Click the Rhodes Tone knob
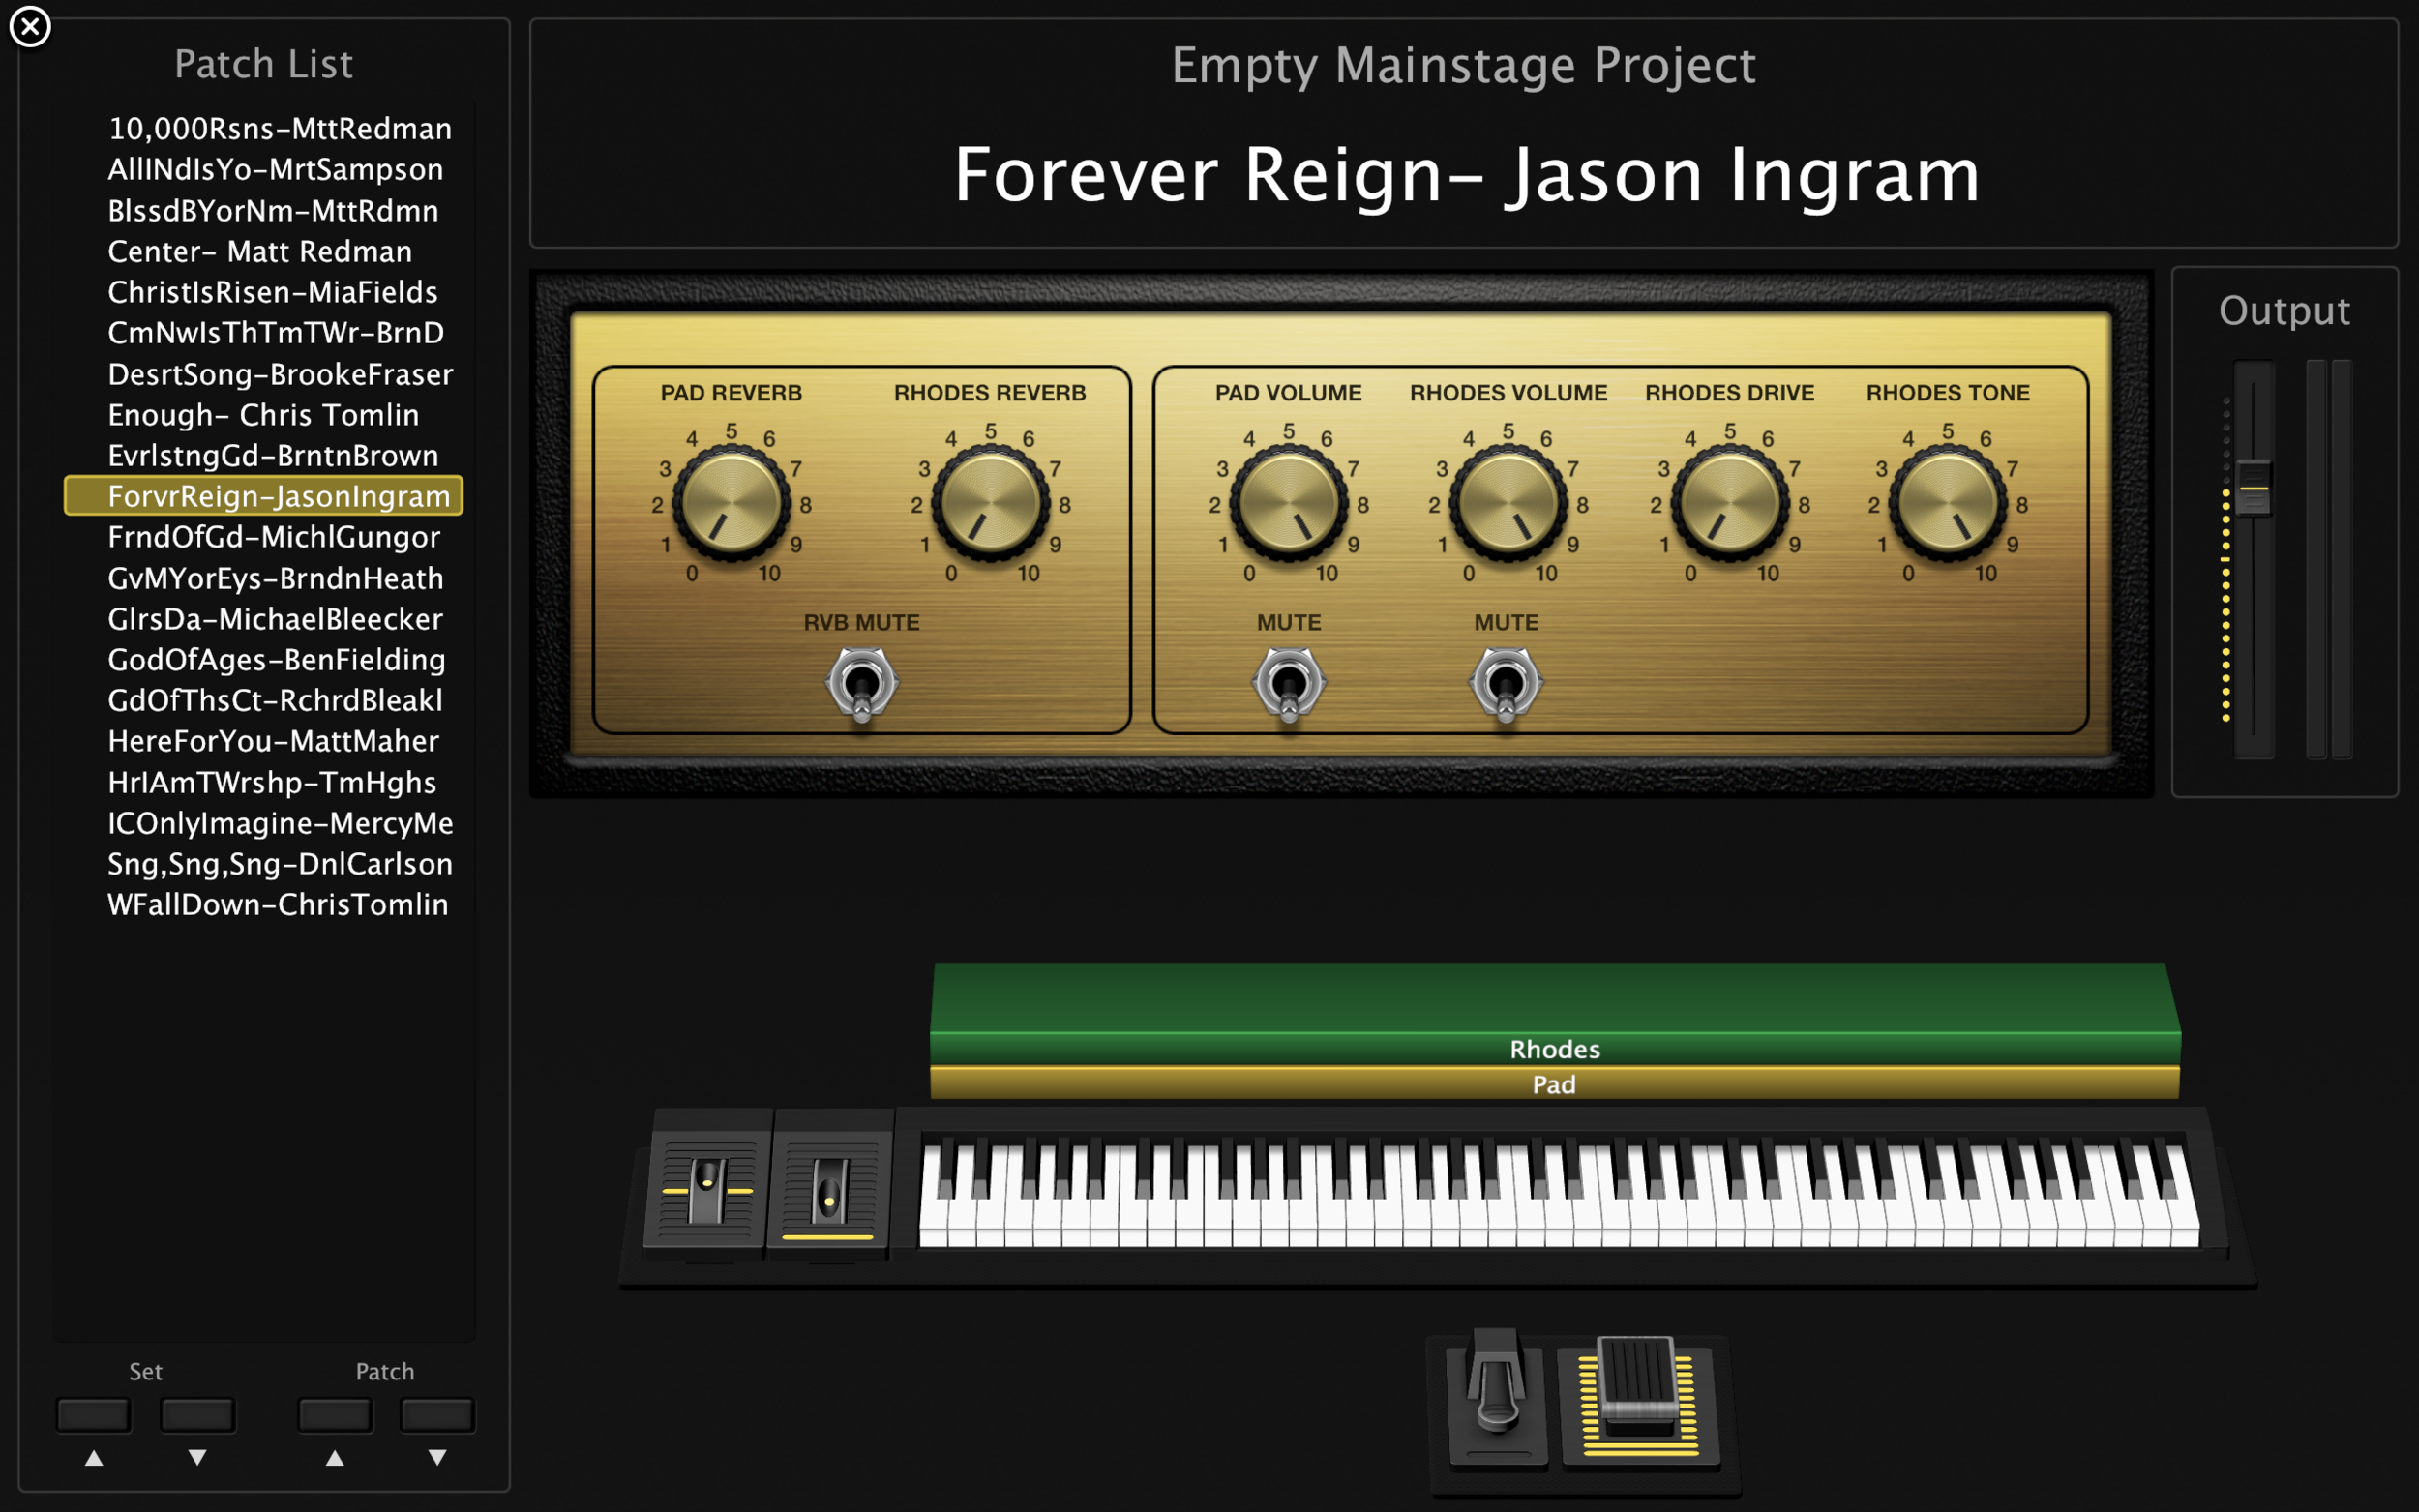 pyautogui.click(x=1947, y=501)
